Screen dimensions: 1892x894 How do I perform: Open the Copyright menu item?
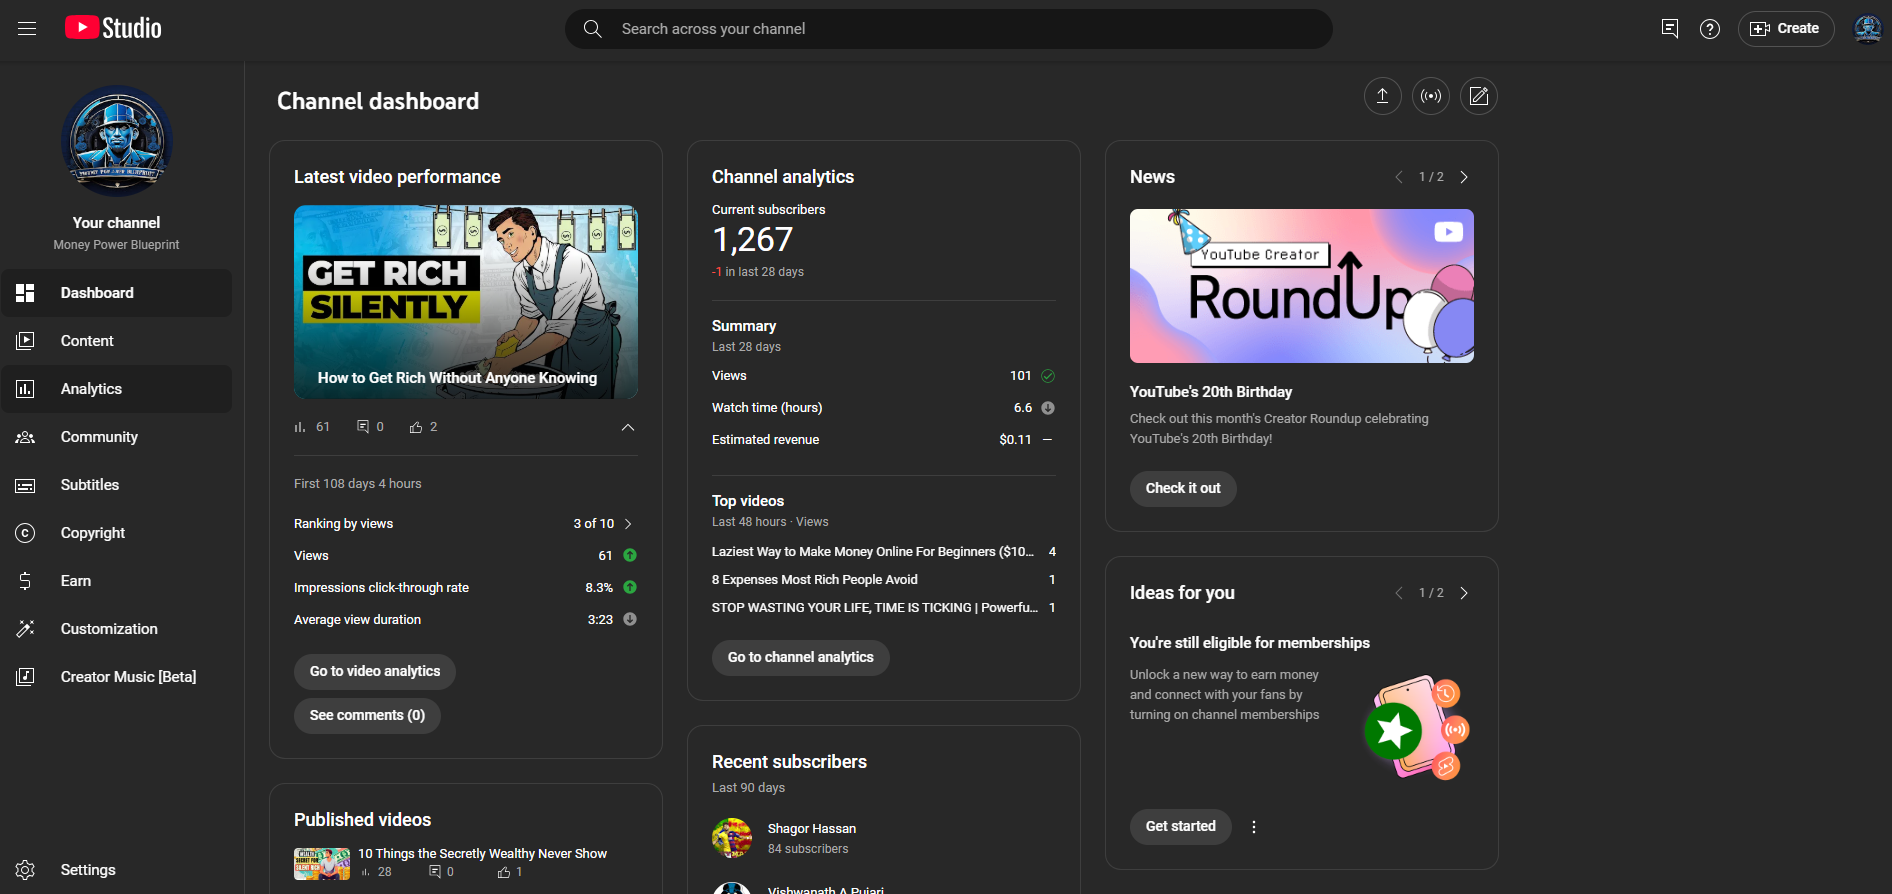coord(117,533)
